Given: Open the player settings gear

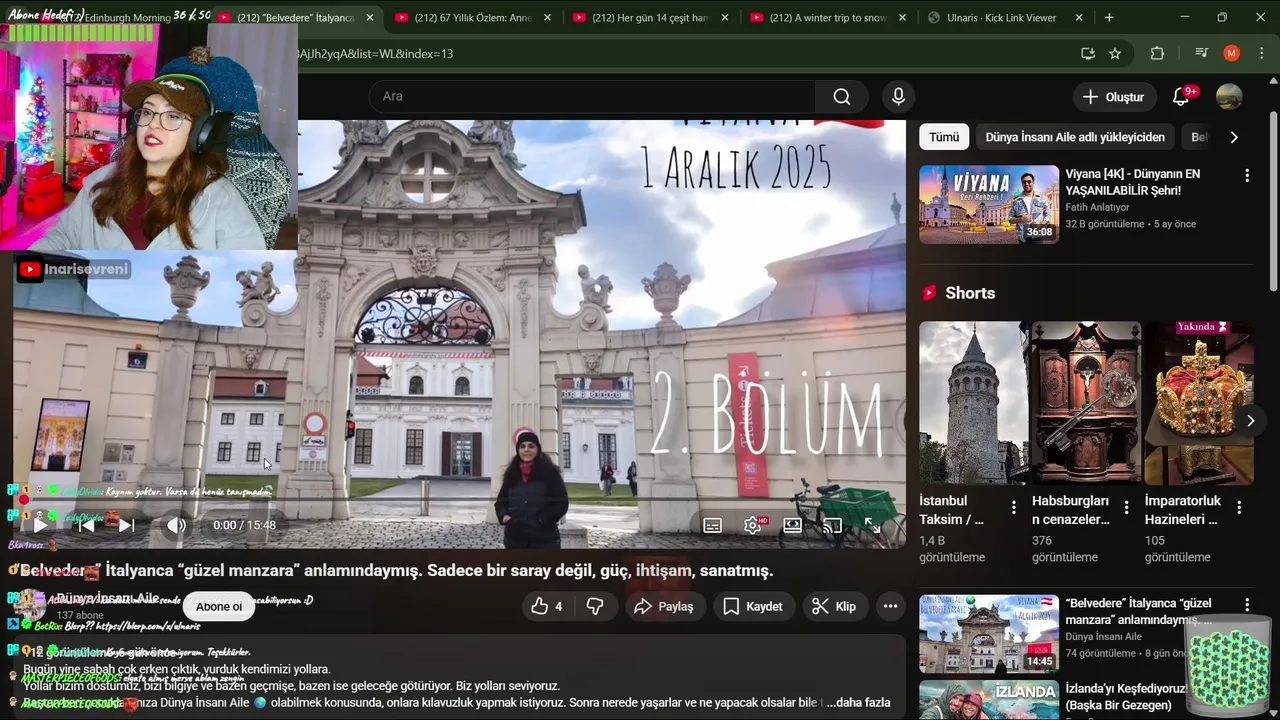Looking at the screenshot, I should pyautogui.click(x=752, y=525).
